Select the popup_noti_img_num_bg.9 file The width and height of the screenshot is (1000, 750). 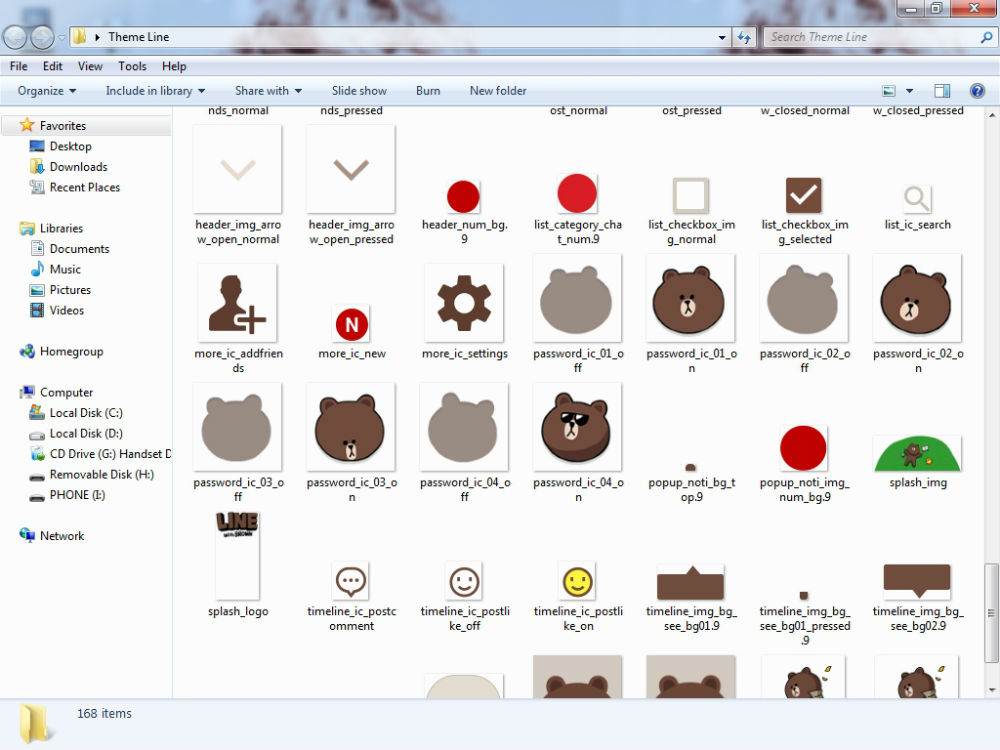(803, 448)
